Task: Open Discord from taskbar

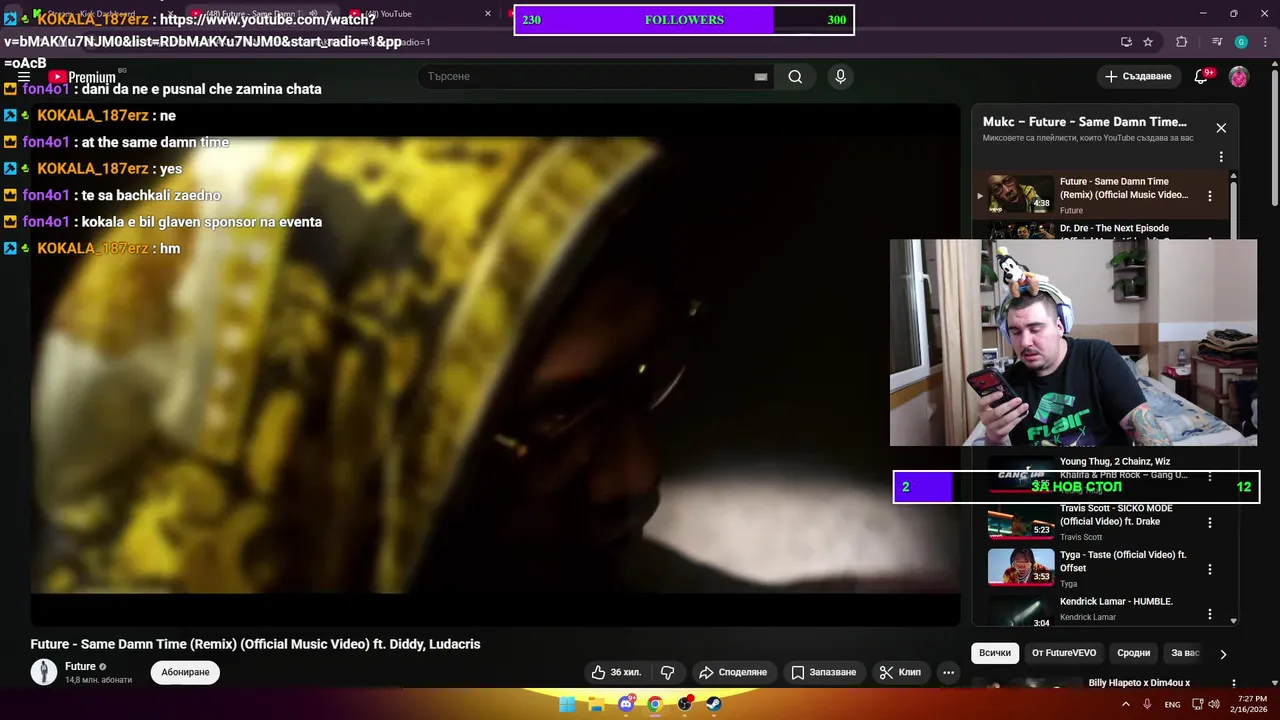Action: [626, 704]
